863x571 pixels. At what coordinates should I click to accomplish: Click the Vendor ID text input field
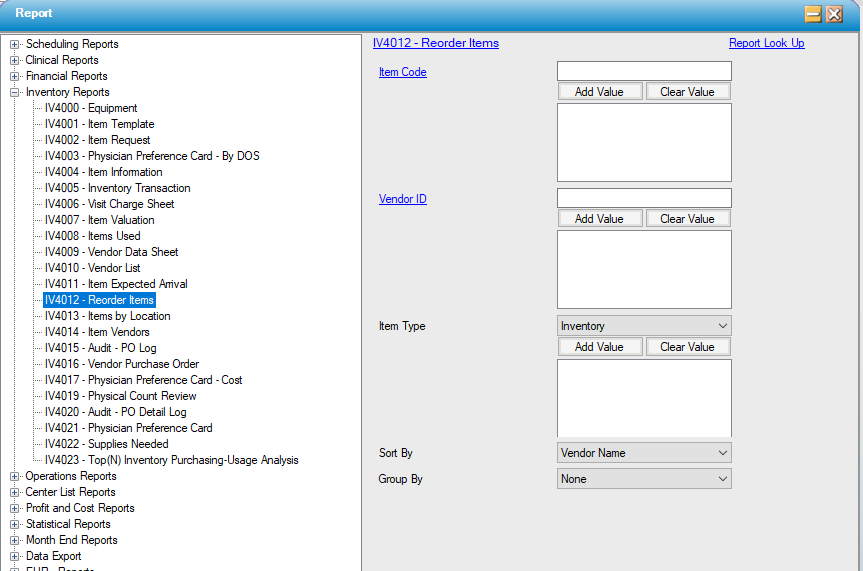point(643,198)
